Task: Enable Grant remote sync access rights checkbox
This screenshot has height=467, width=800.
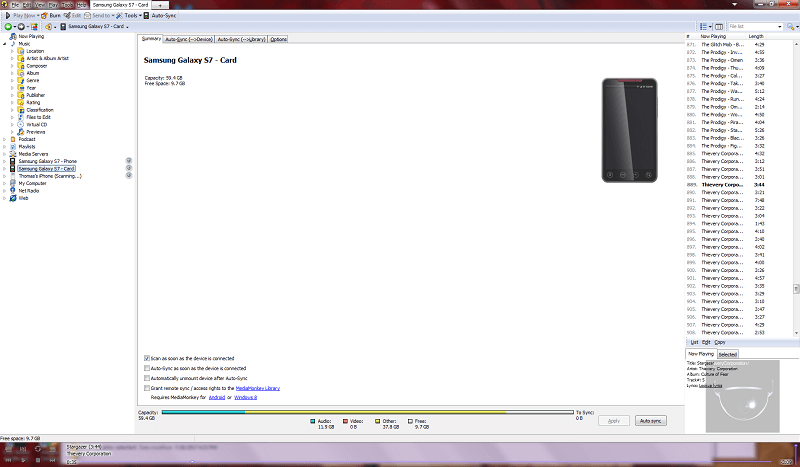Action: tap(147, 388)
